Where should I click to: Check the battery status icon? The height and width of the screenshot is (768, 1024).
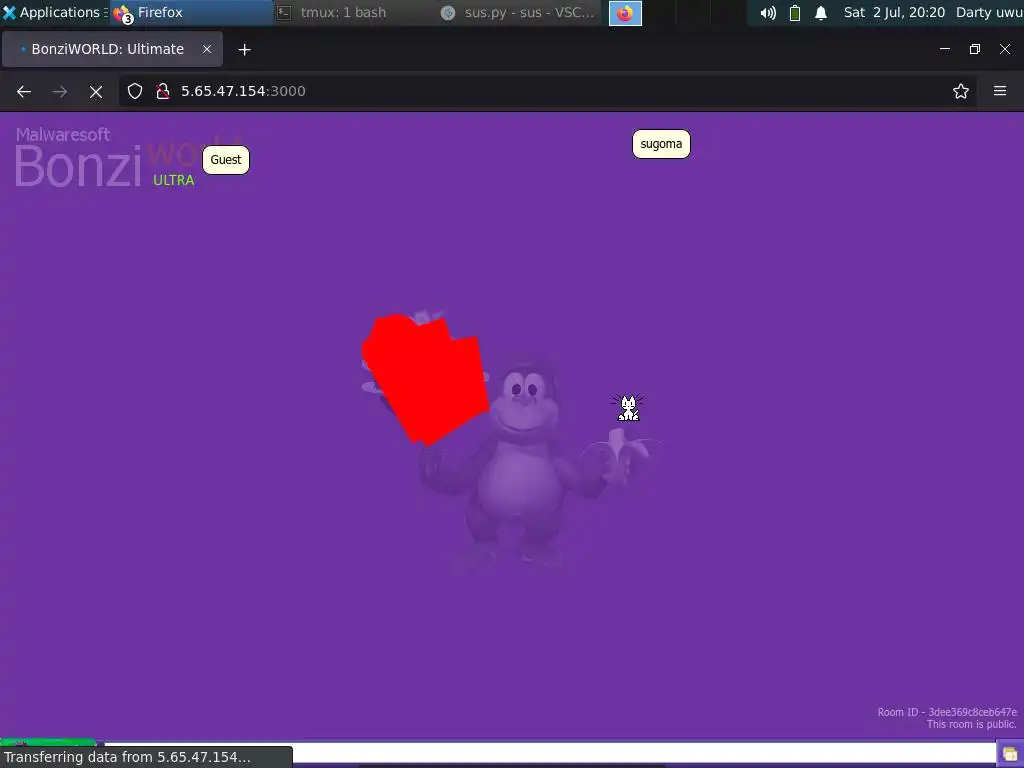[795, 12]
